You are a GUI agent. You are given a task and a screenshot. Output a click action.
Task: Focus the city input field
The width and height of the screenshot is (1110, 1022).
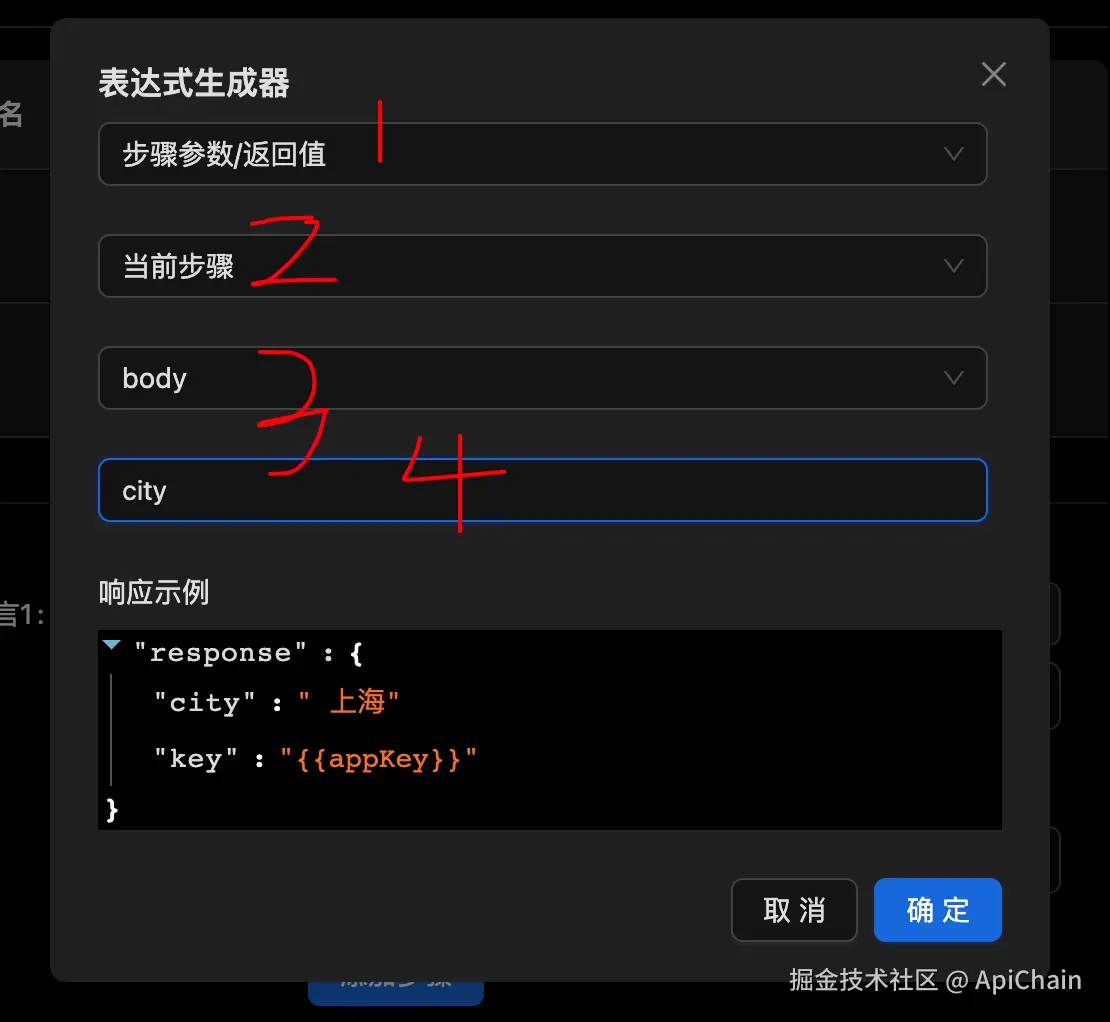(542, 490)
